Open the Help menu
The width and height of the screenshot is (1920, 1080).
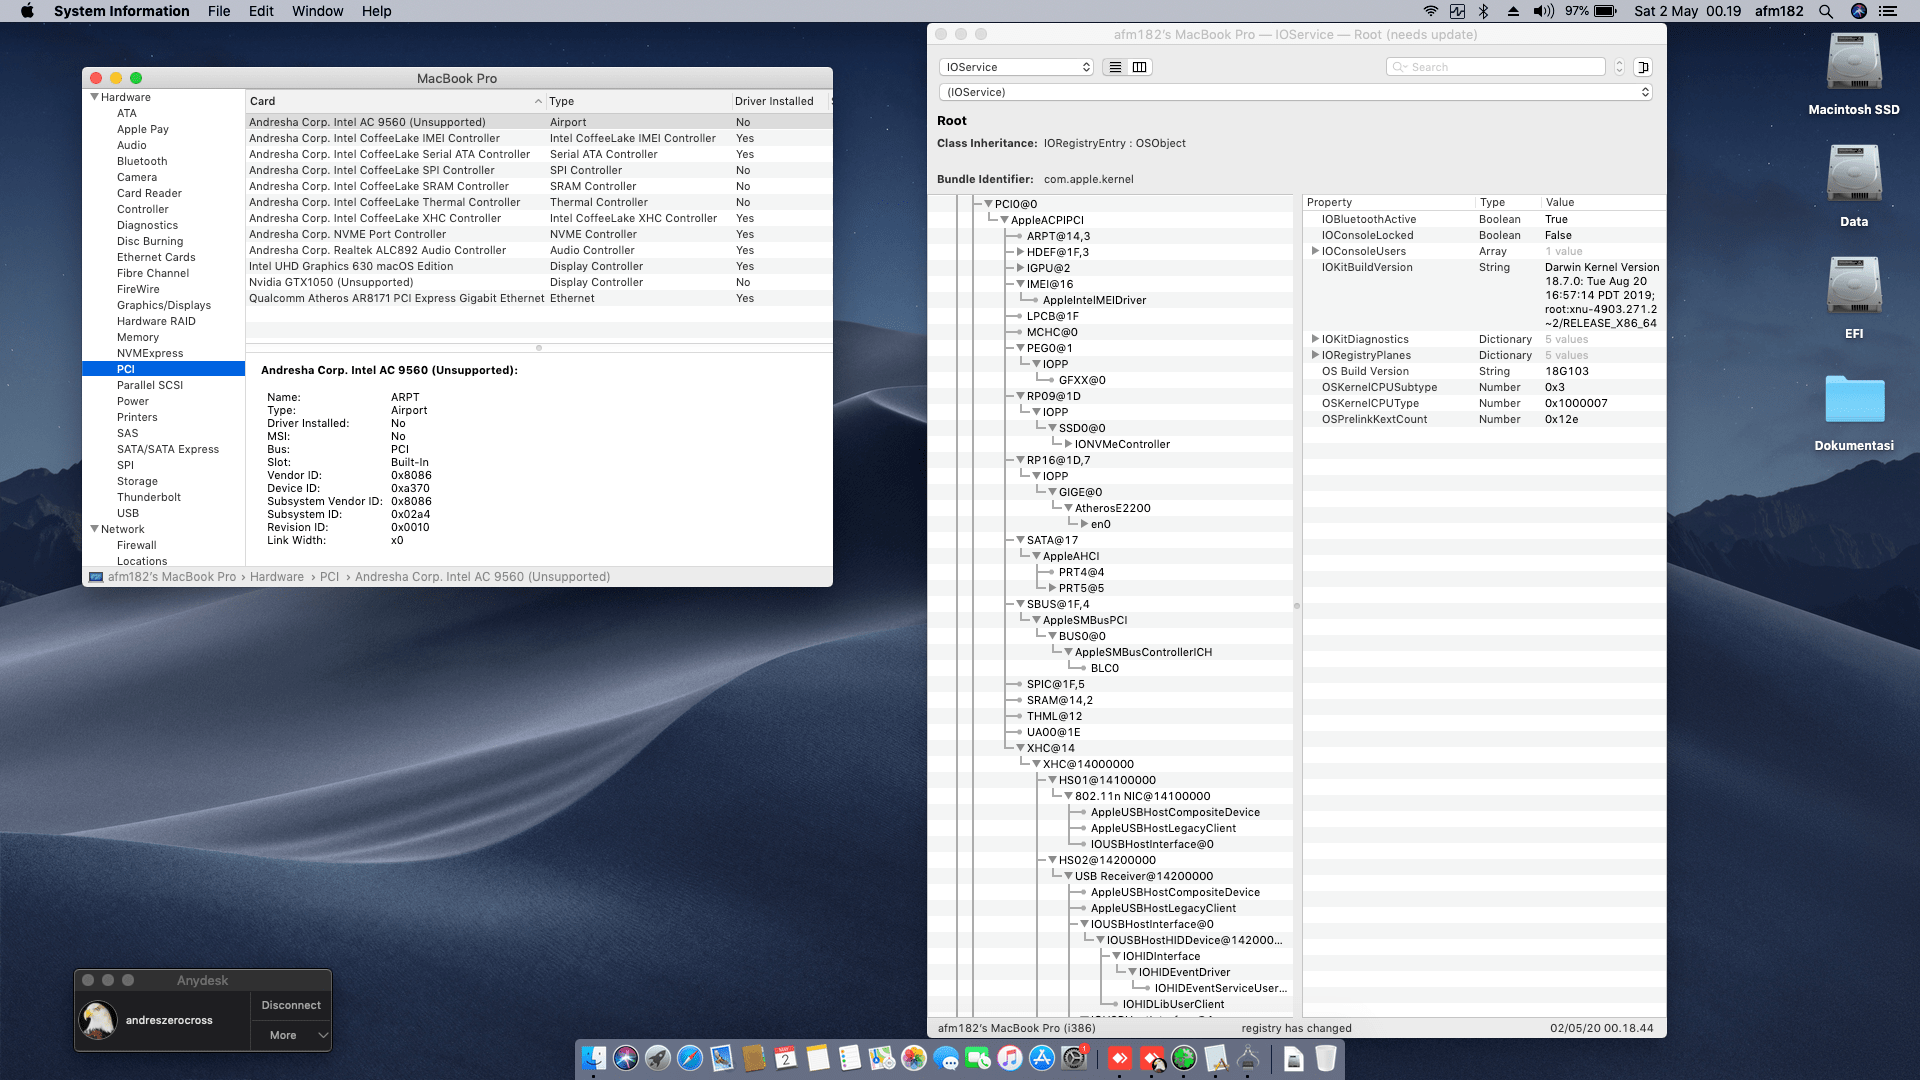click(377, 11)
